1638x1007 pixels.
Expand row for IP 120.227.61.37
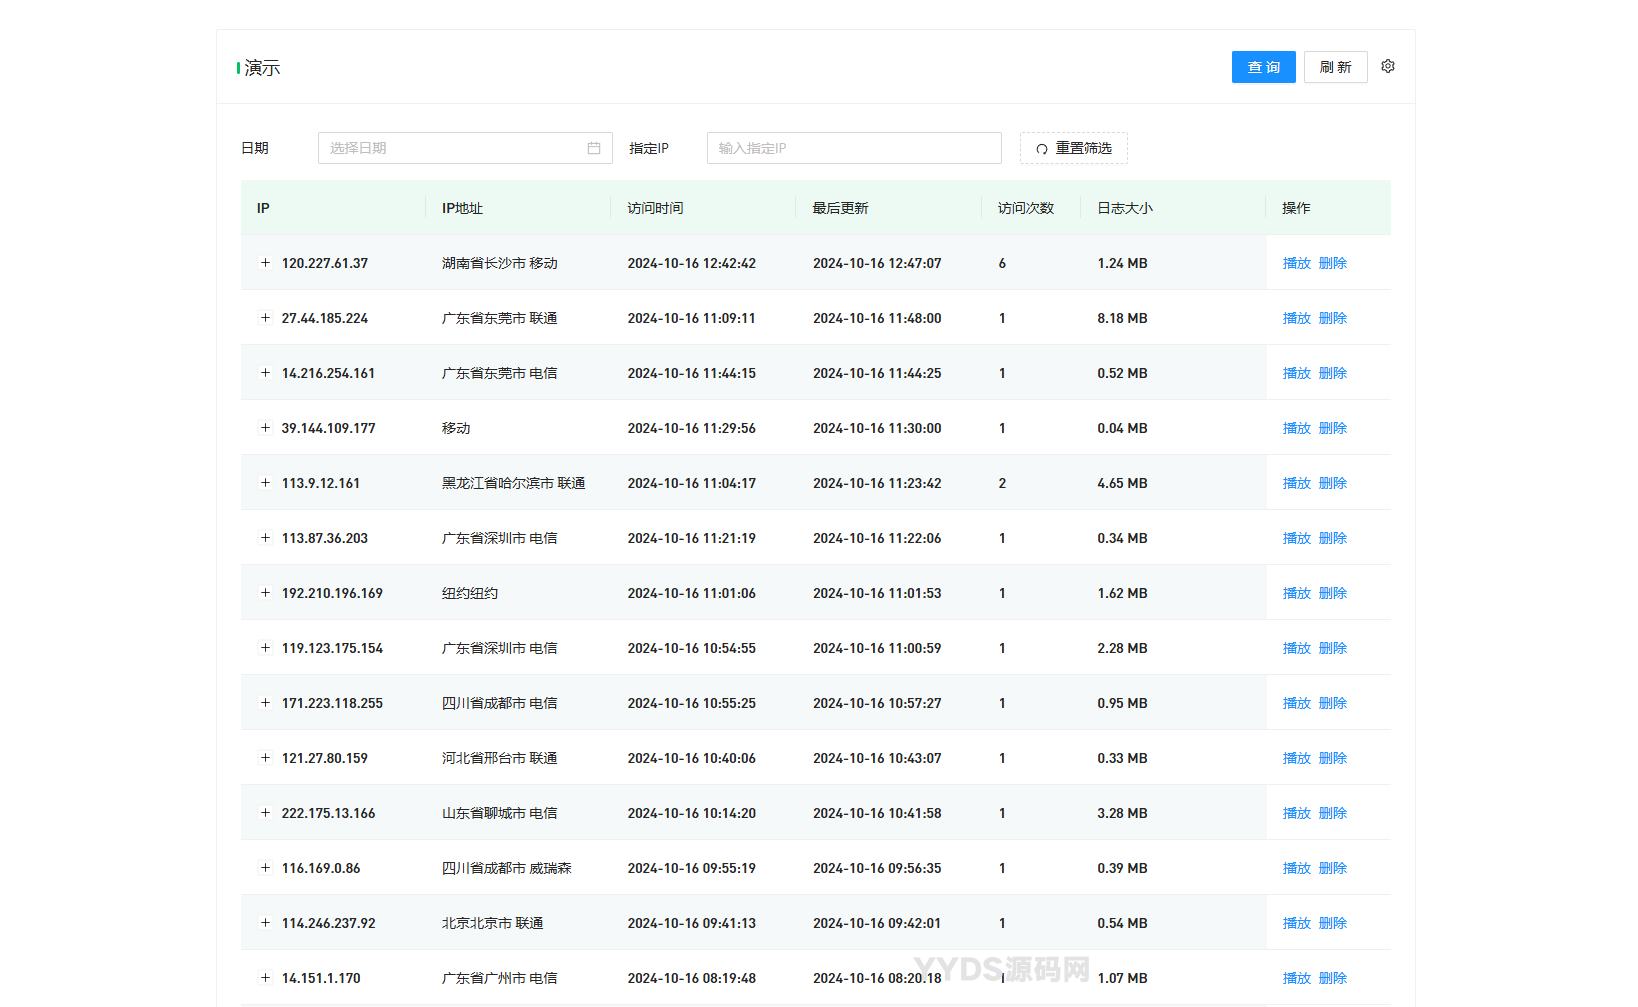(265, 263)
